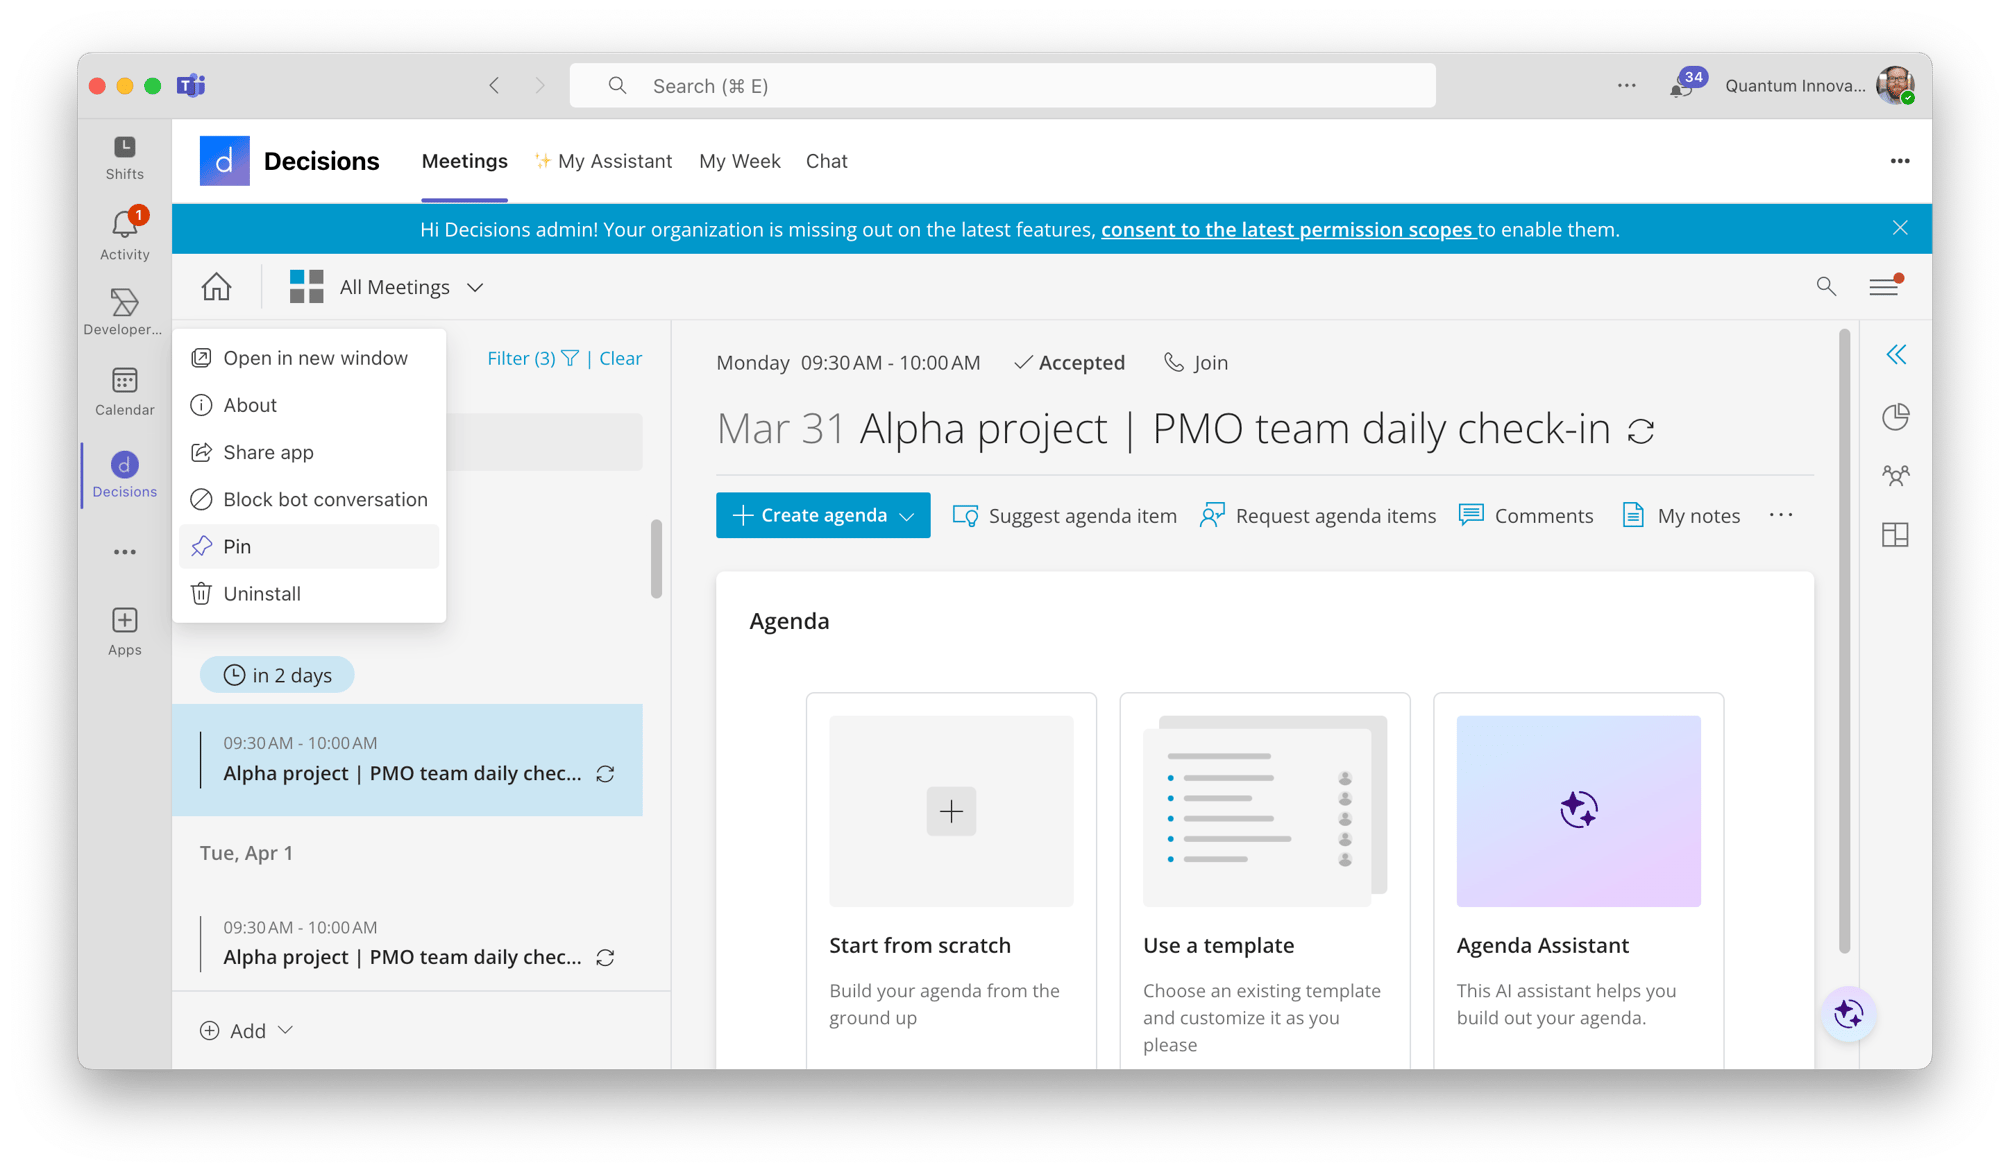Open the people panel icon

[1895, 477]
